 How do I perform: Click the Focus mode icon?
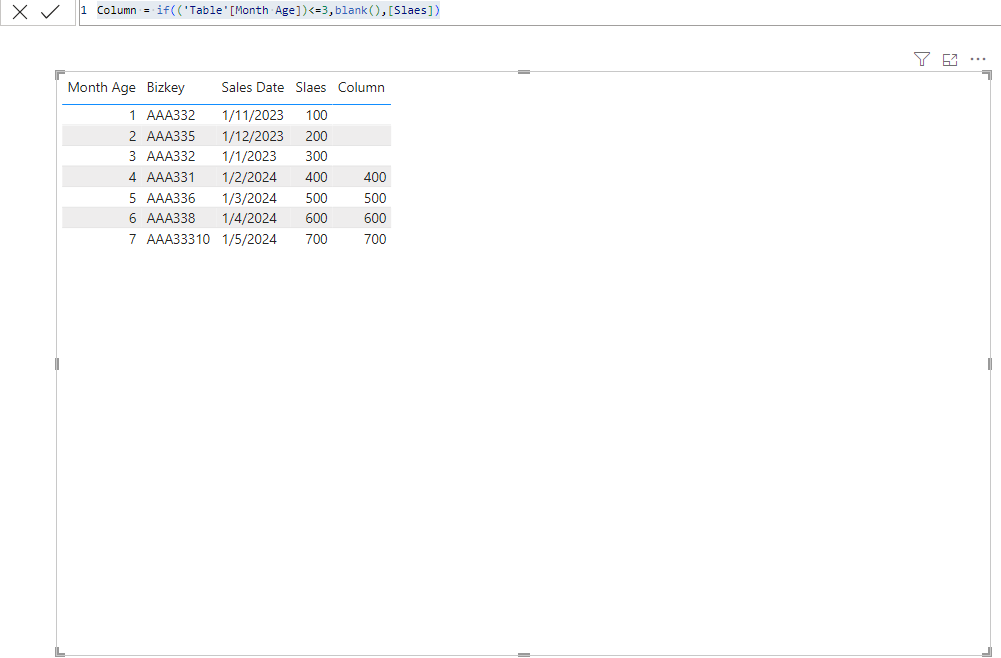950,59
